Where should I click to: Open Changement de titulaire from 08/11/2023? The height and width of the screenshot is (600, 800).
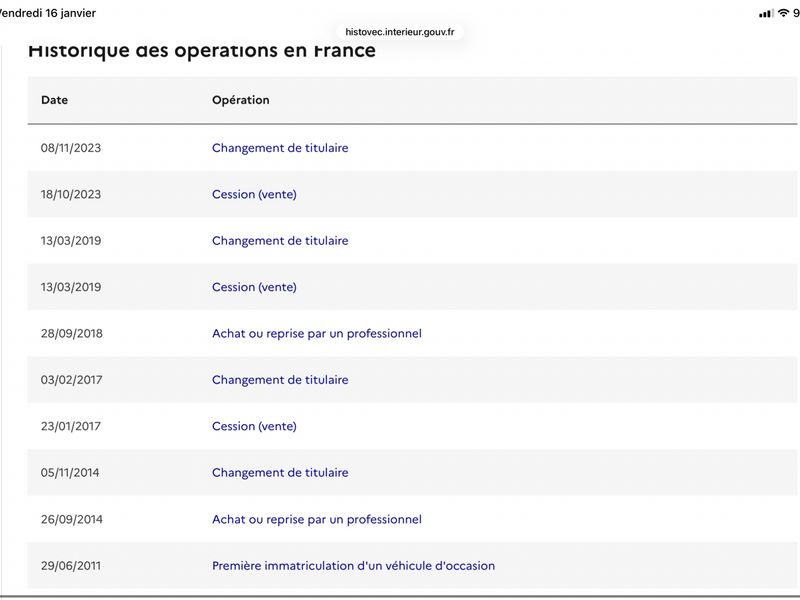pyautogui.click(x=280, y=148)
